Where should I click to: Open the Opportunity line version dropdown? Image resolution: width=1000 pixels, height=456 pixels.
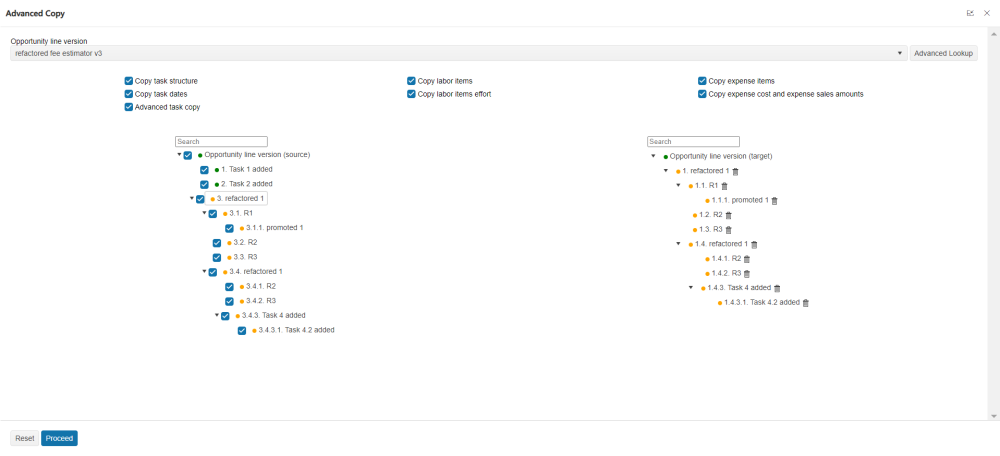902,53
